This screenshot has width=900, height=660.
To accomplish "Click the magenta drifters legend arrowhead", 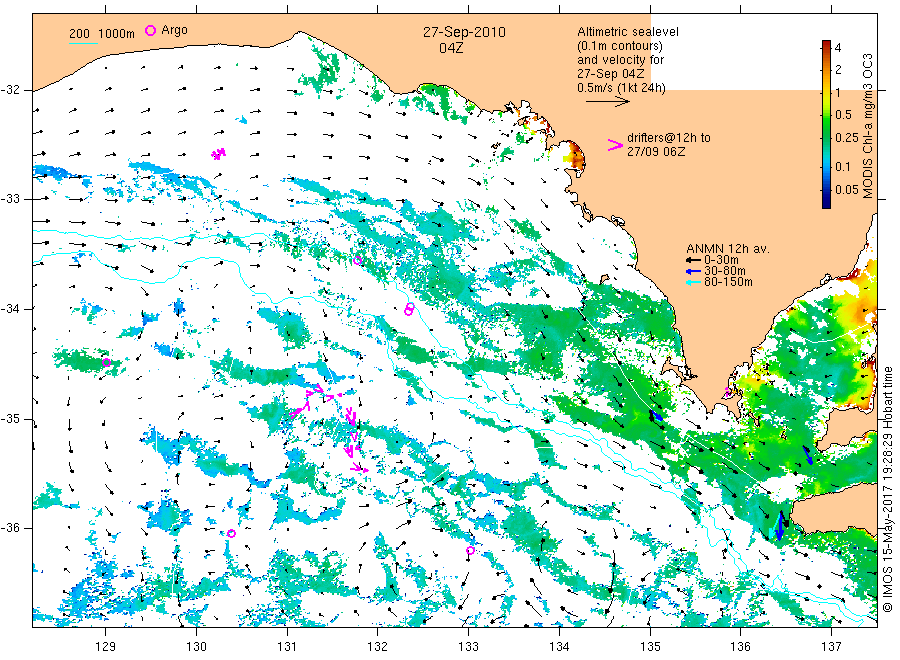I will [x=615, y=145].
